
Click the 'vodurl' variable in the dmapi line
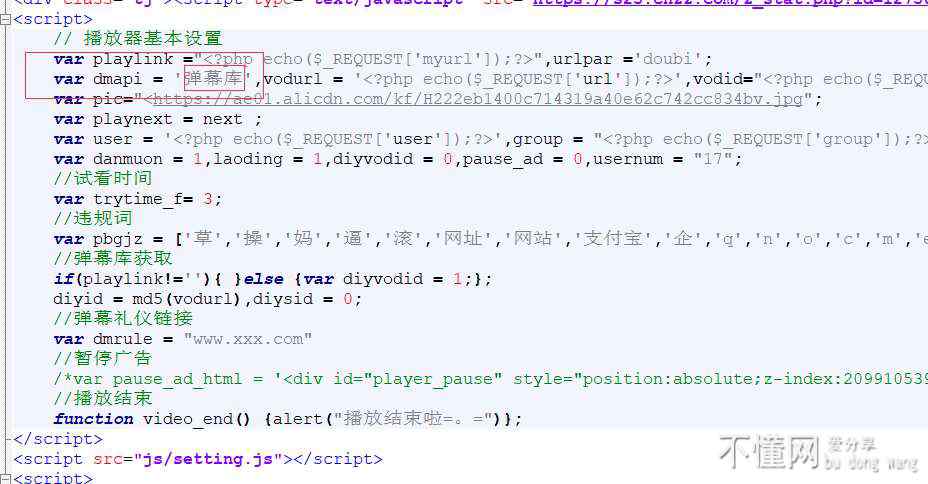coord(293,79)
